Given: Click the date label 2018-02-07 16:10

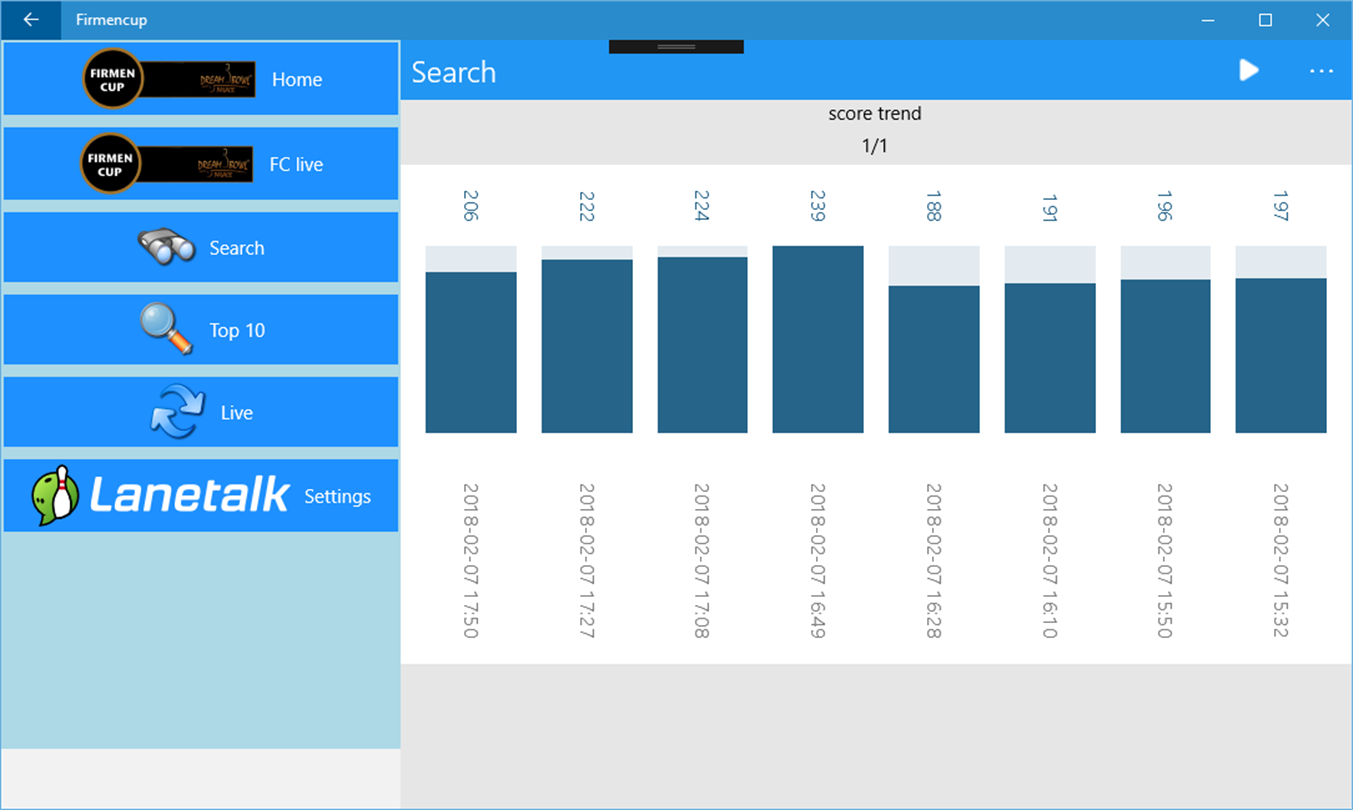Looking at the screenshot, I should coord(1050,560).
